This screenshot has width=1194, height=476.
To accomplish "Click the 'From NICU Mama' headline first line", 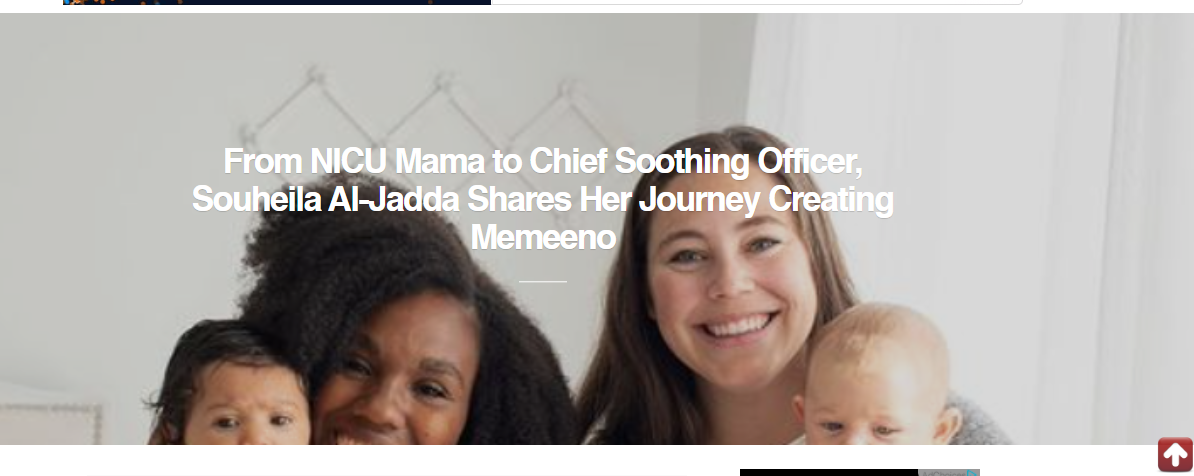I will point(542,161).
